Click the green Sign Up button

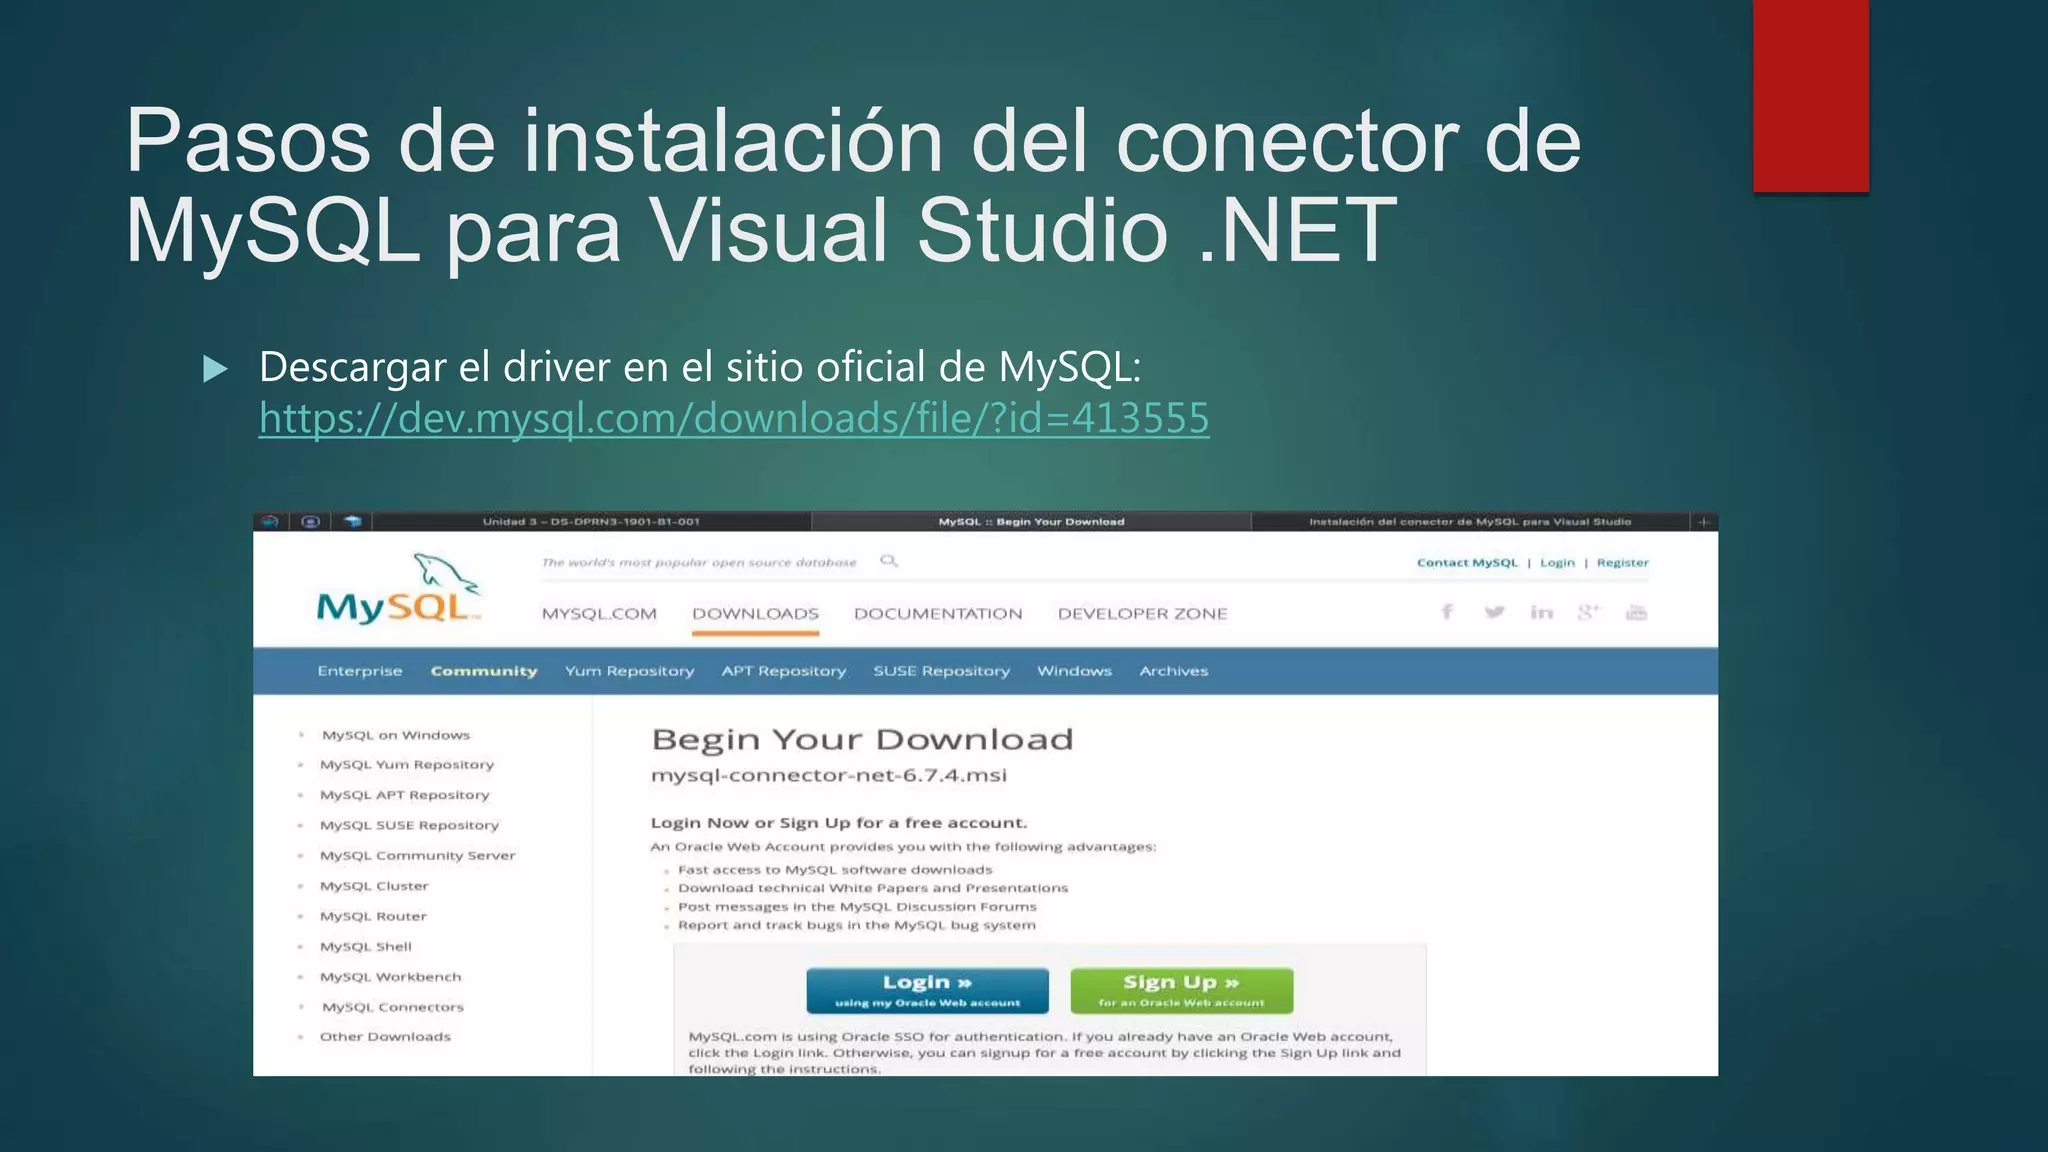[x=1181, y=990]
